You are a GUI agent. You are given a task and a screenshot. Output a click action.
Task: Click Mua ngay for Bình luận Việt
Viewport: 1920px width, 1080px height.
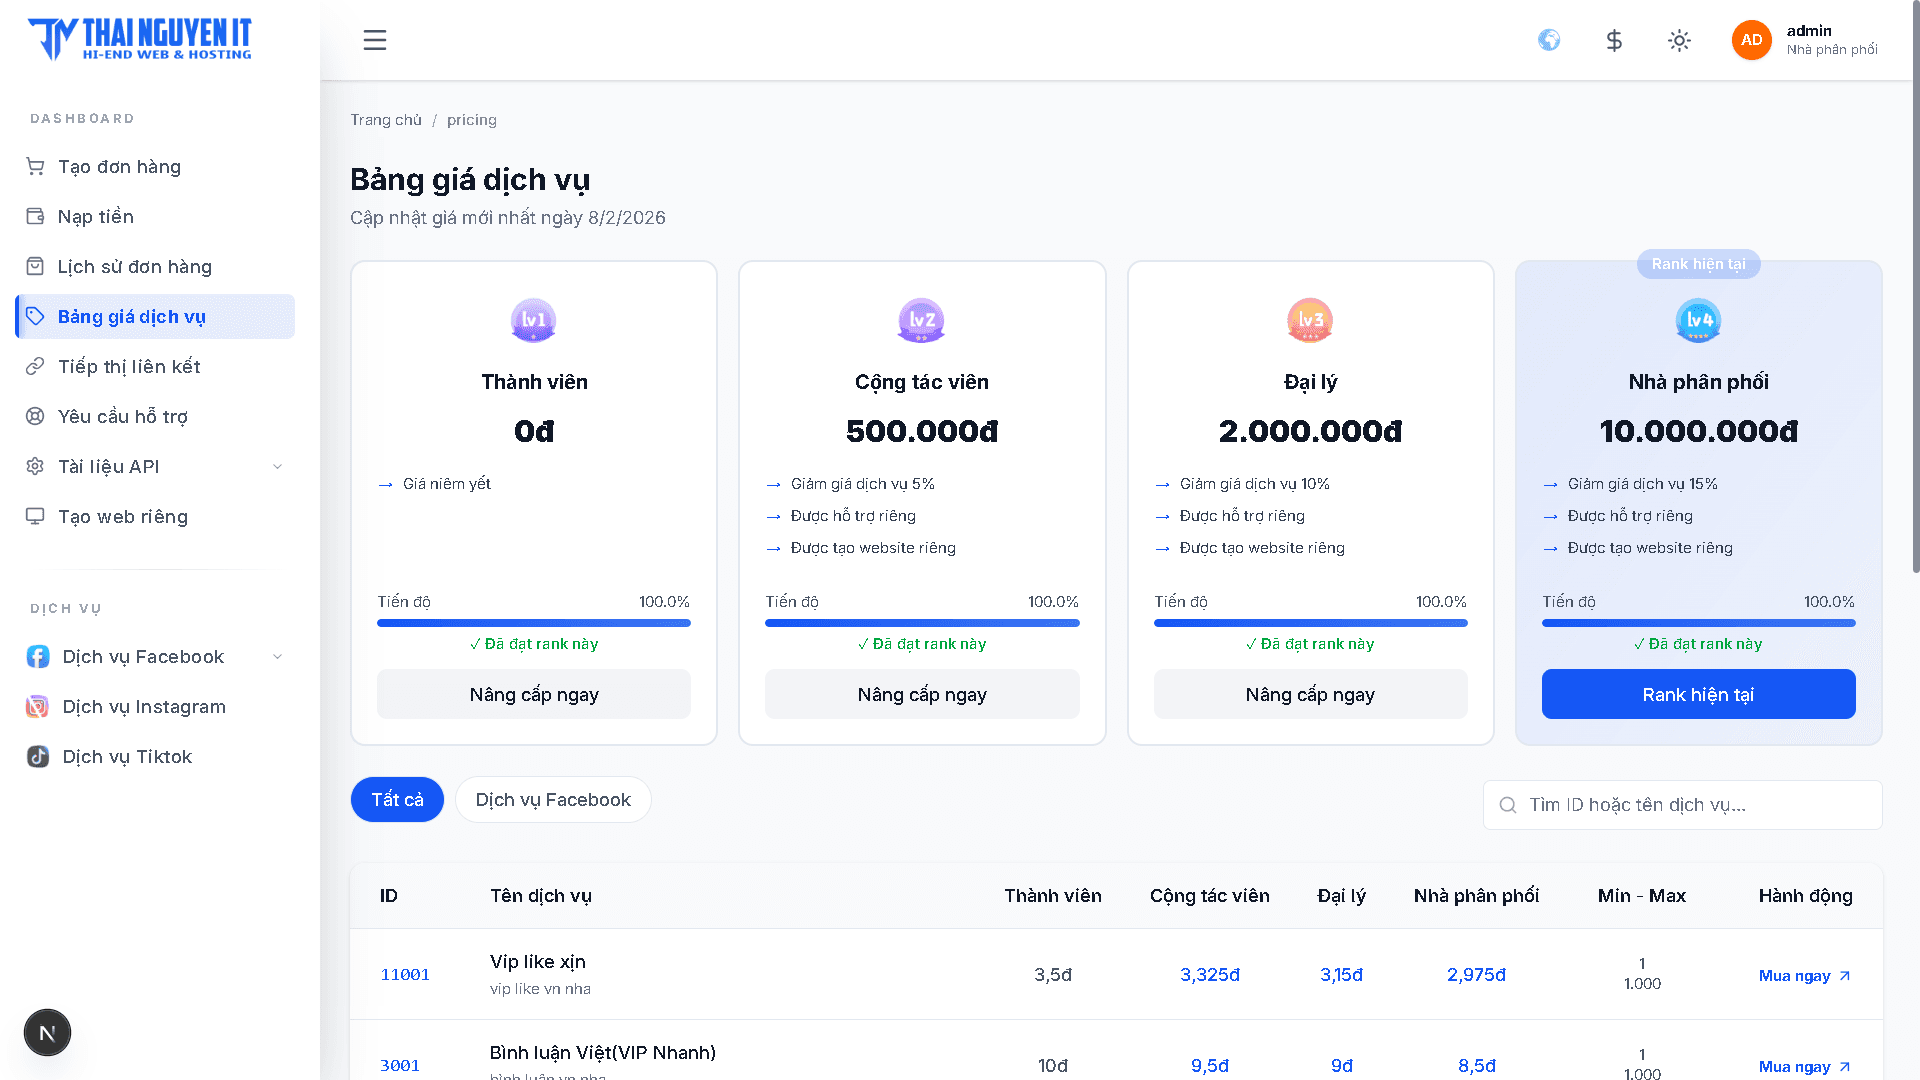click(x=1805, y=1066)
